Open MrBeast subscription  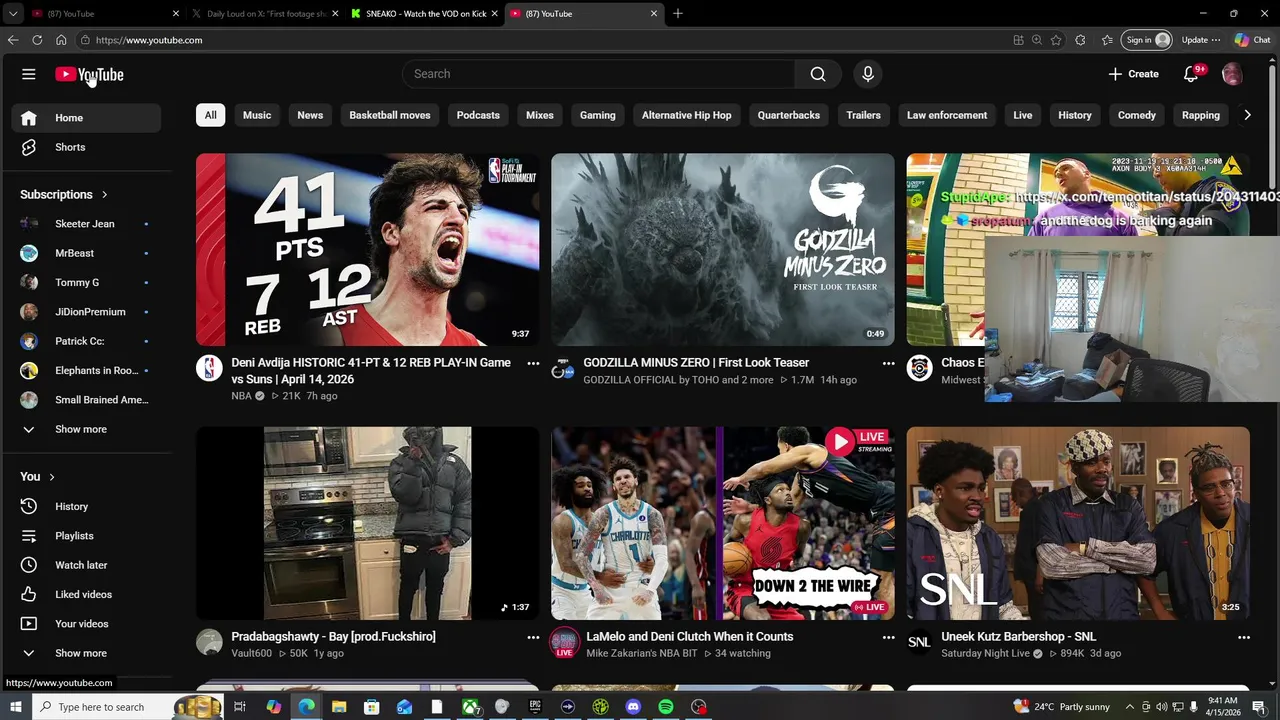coord(86,253)
